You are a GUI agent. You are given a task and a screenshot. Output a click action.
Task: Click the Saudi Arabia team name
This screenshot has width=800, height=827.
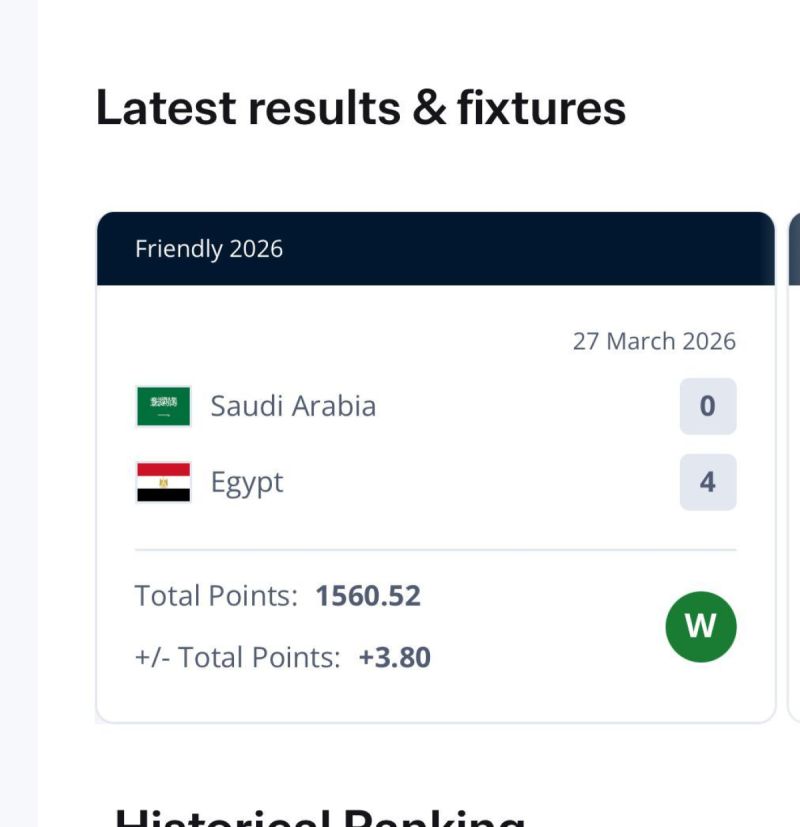click(x=294, y=405)
